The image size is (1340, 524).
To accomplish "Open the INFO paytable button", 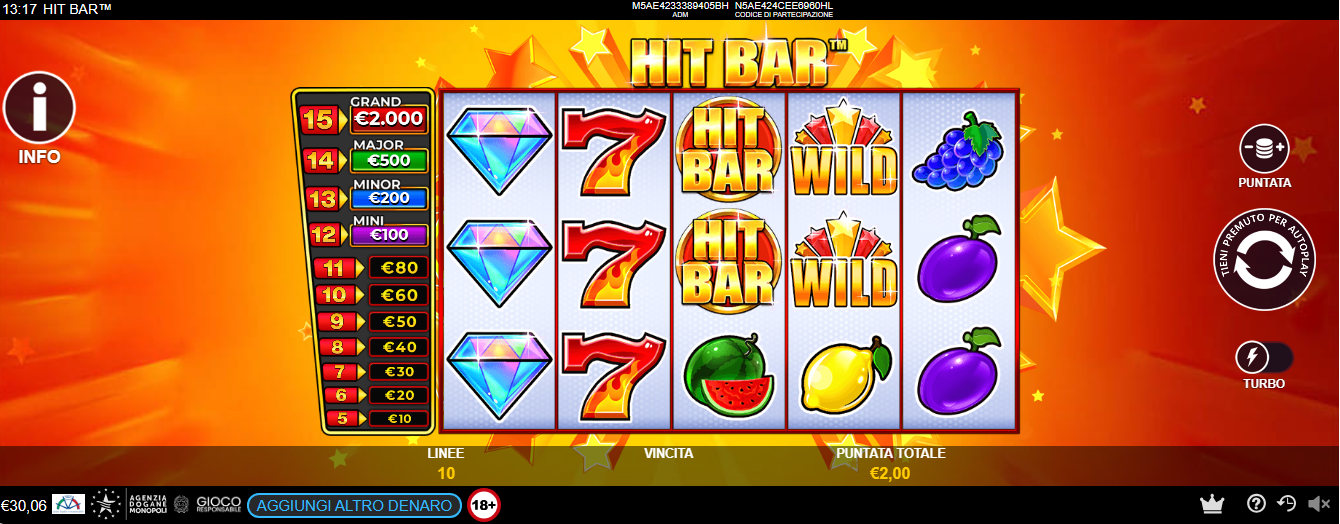I will pos(39,108).
